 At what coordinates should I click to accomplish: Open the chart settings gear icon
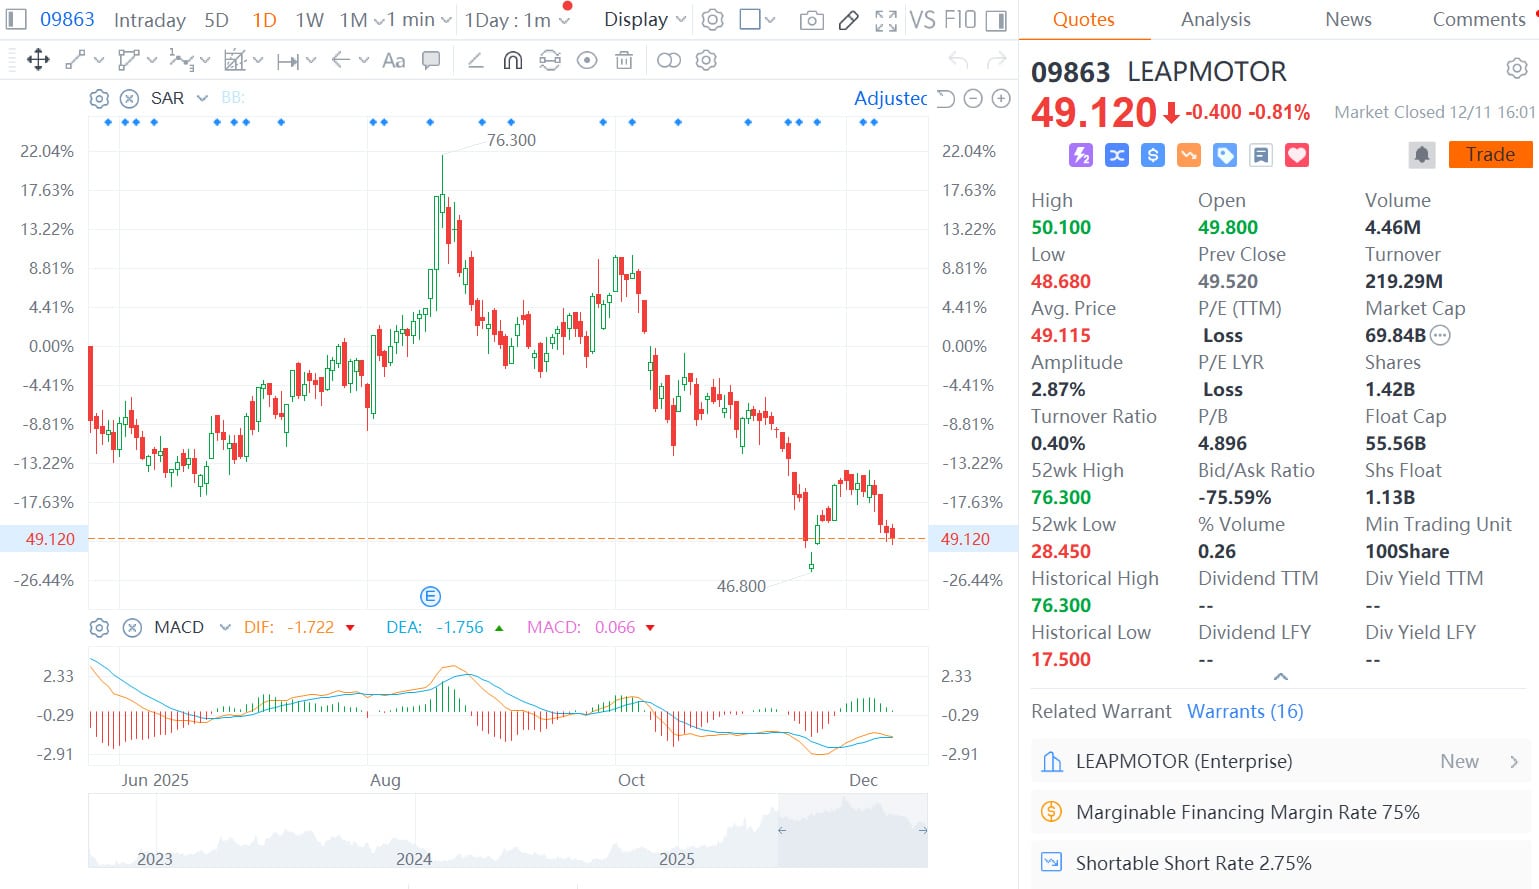712,19
